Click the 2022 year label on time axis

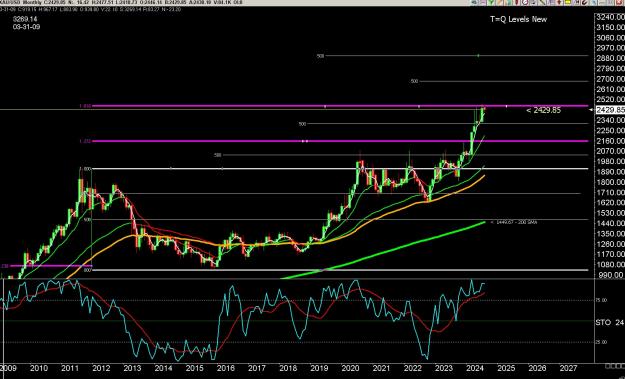pyautogui.click(x=413, y=367)
